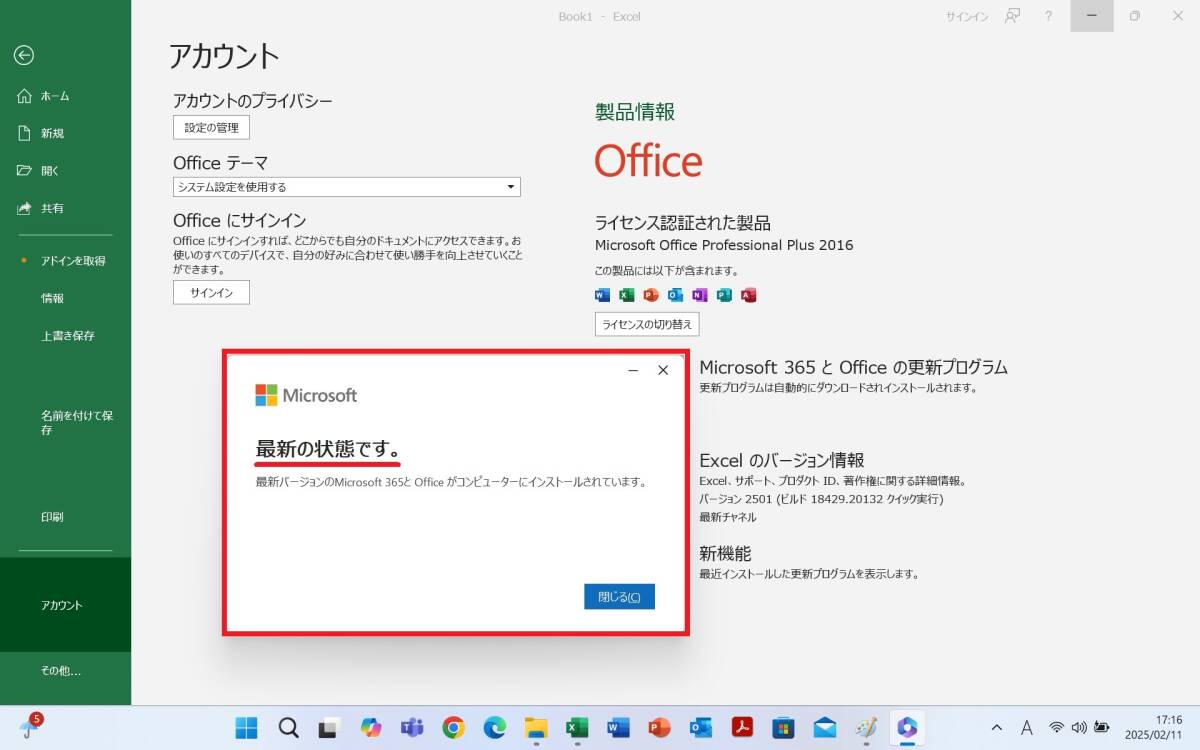Image resolution: width=1200 pixels, height=750 pixels.
Task: Click the IME input mode A indicator
Action: 1026,728
